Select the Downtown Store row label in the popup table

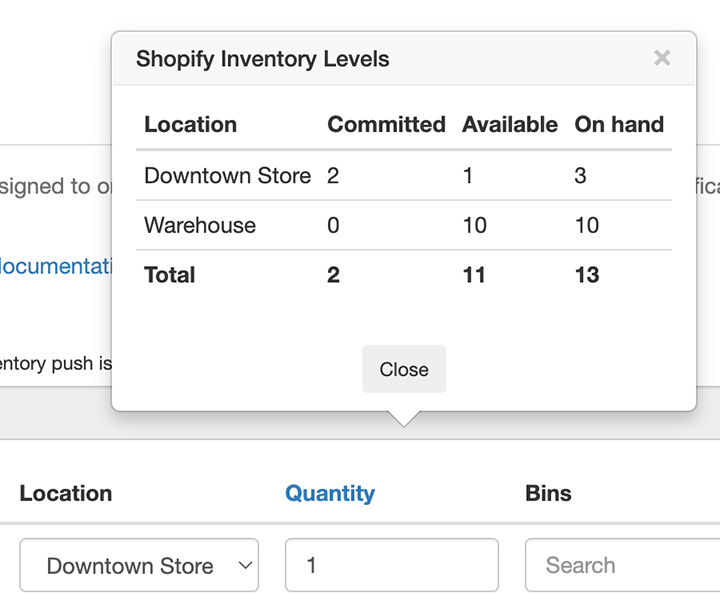click(x=227, y=176)
